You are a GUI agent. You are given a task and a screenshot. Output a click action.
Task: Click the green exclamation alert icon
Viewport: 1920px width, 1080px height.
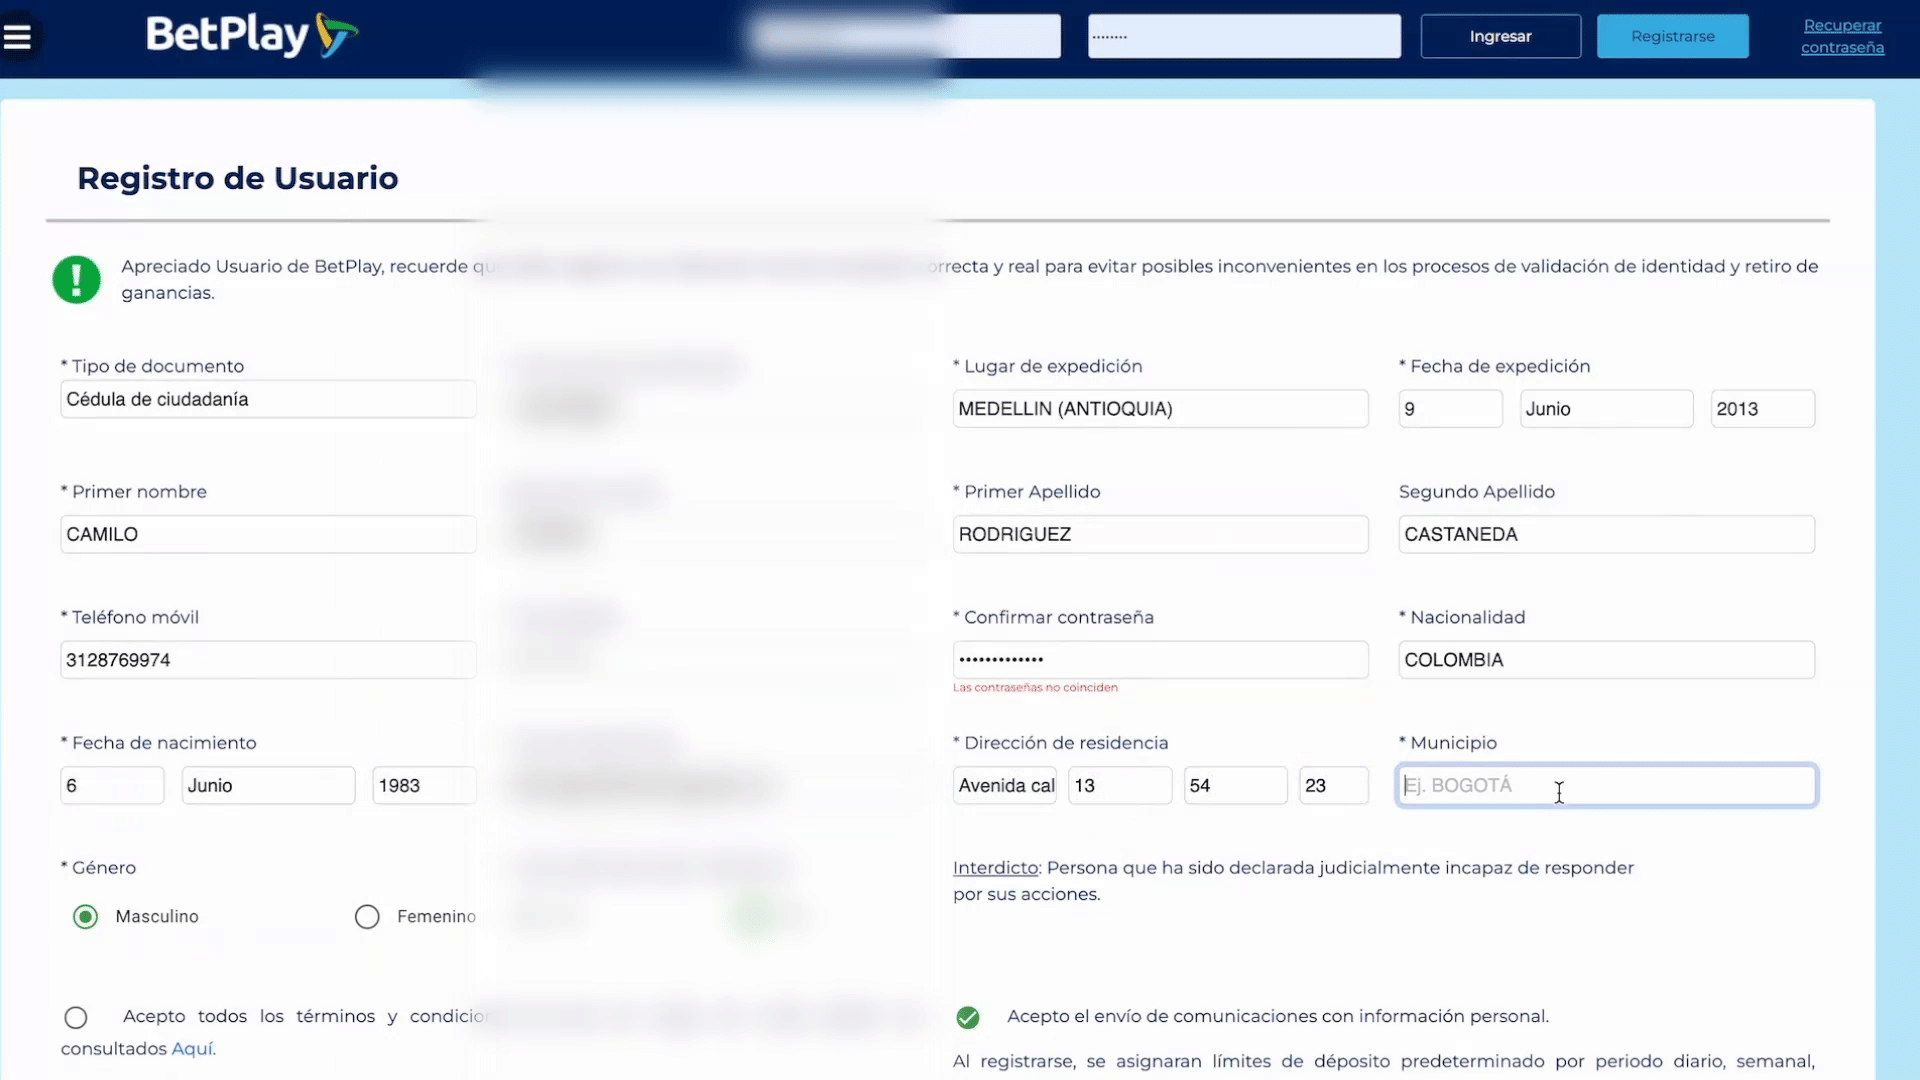coord(77,279)
